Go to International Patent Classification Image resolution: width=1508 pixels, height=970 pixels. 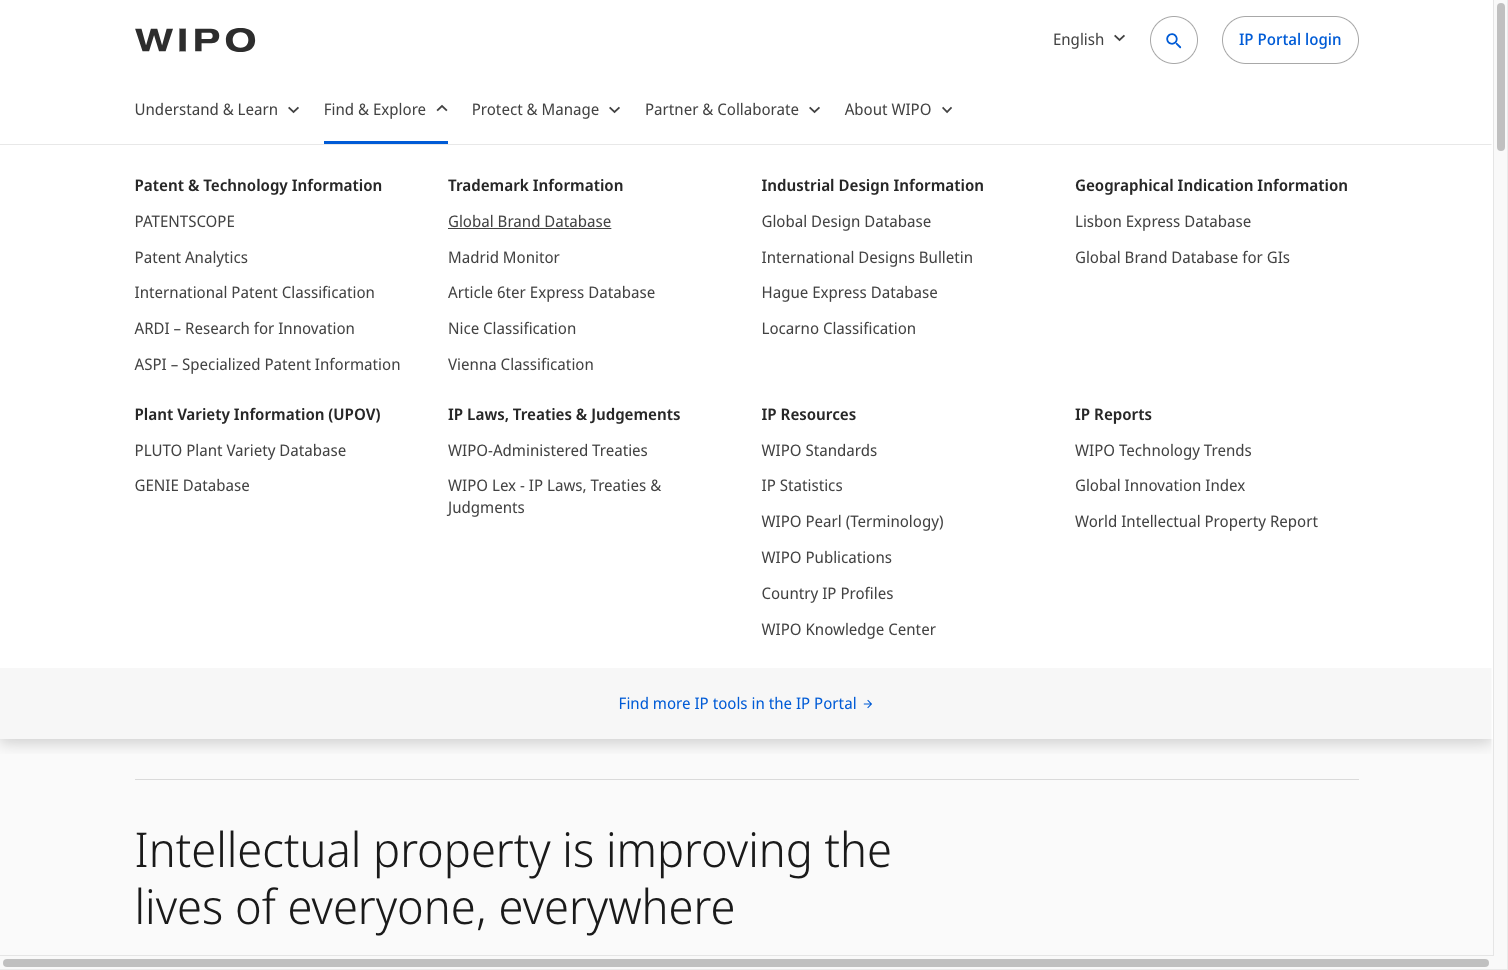255,292
